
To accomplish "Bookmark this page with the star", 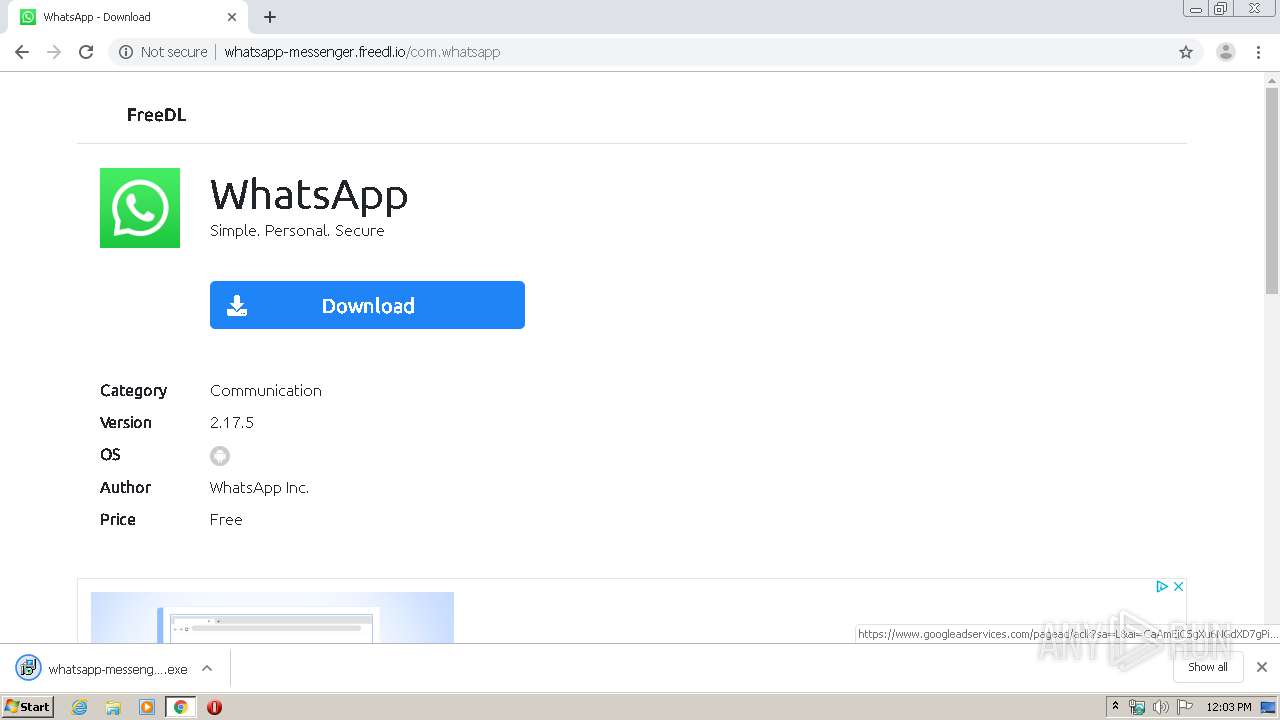I will click(1186, 52).
